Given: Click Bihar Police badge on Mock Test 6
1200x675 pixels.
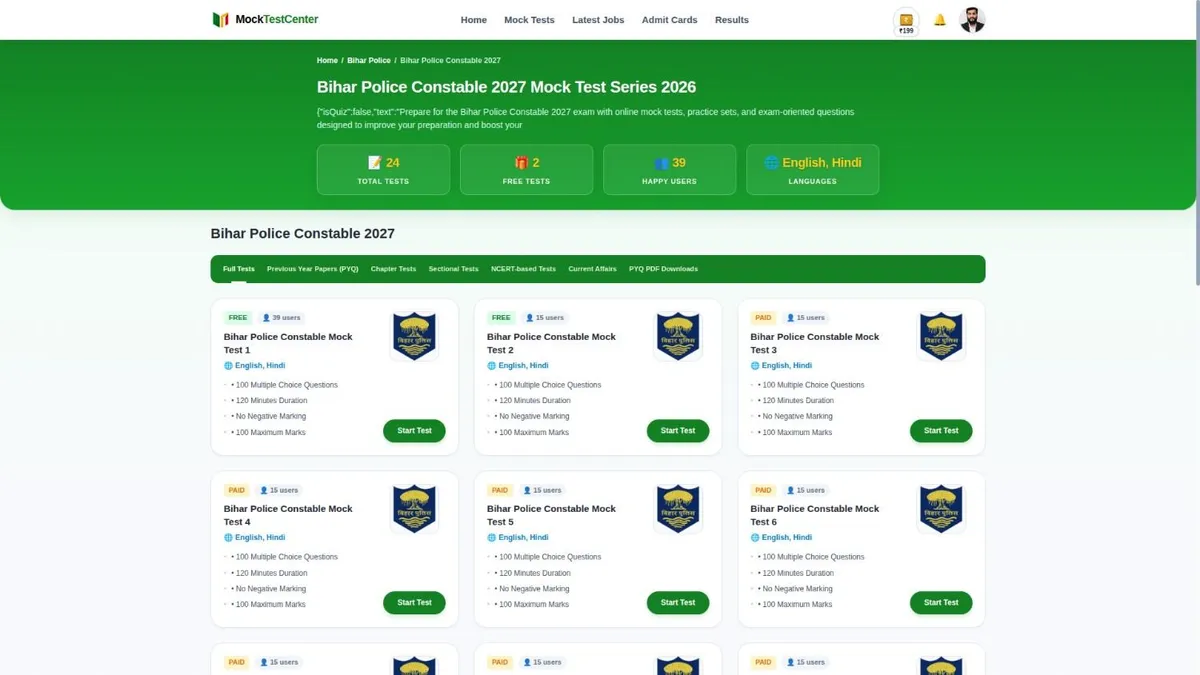Looking at the screenshot, I should [x=941, y=508].
